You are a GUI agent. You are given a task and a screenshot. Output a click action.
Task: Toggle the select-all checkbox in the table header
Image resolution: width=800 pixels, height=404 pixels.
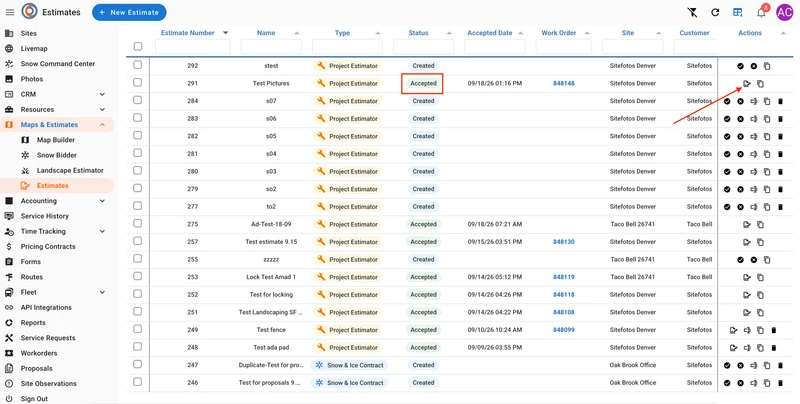(x=138, y=46)
